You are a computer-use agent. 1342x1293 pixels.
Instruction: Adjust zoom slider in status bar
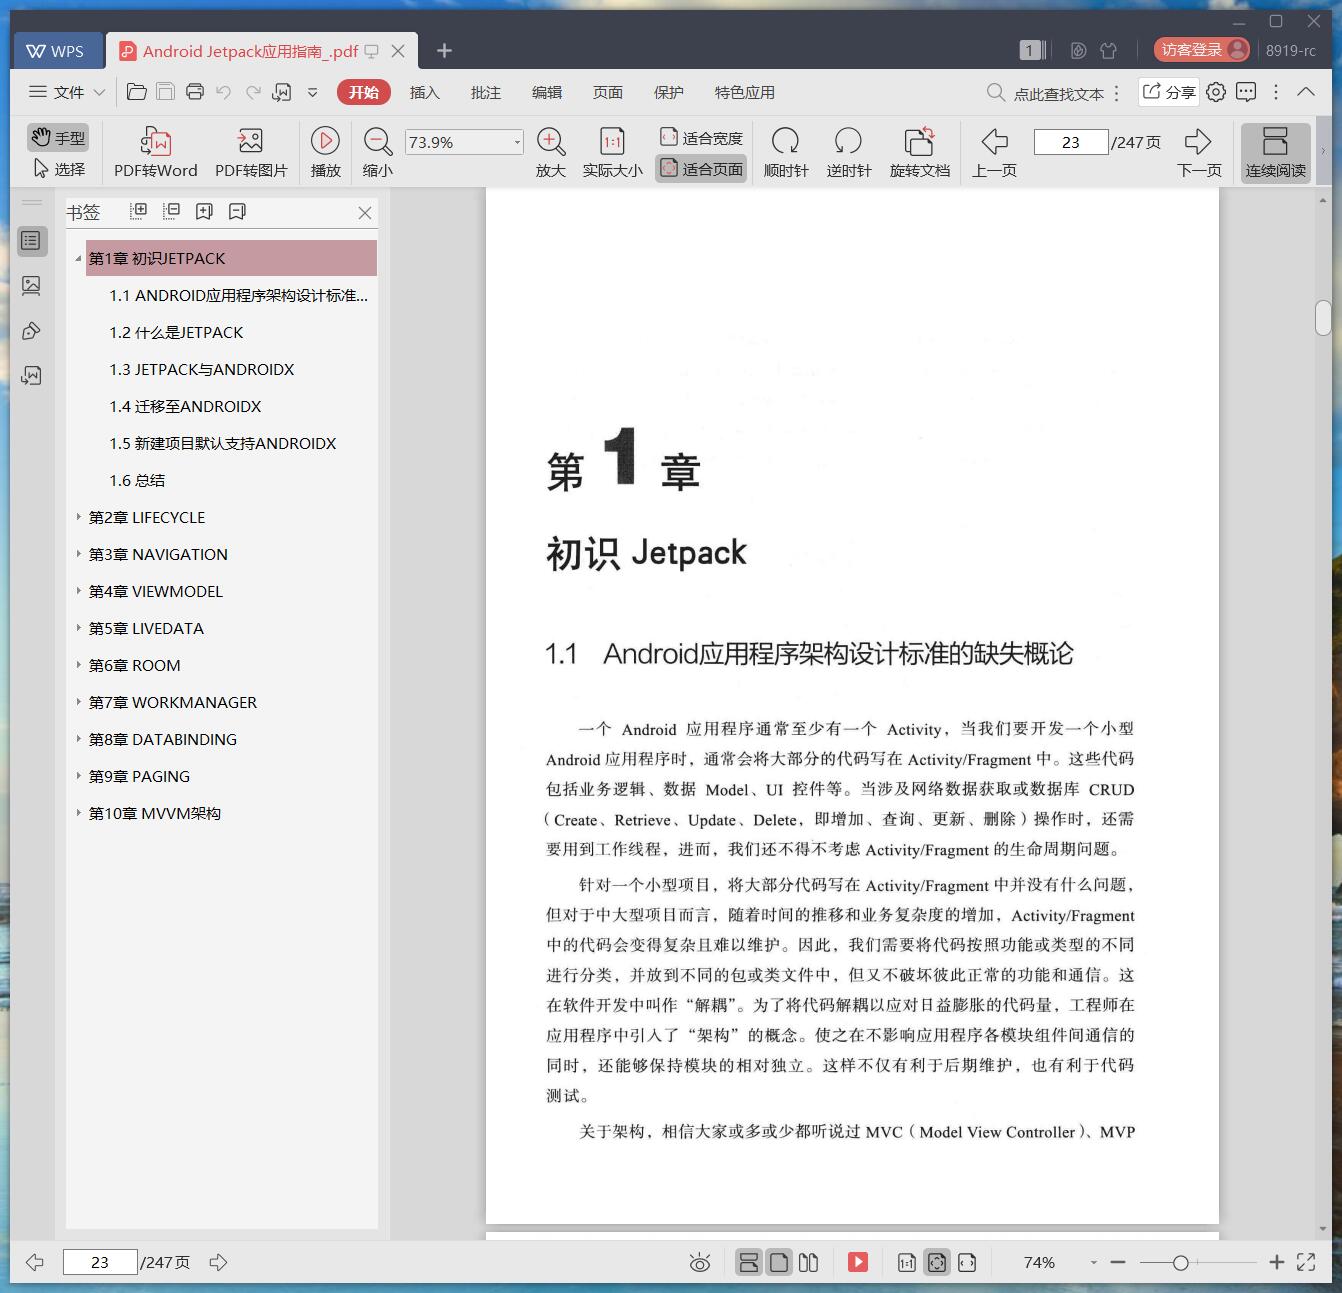[1181, 1263]
